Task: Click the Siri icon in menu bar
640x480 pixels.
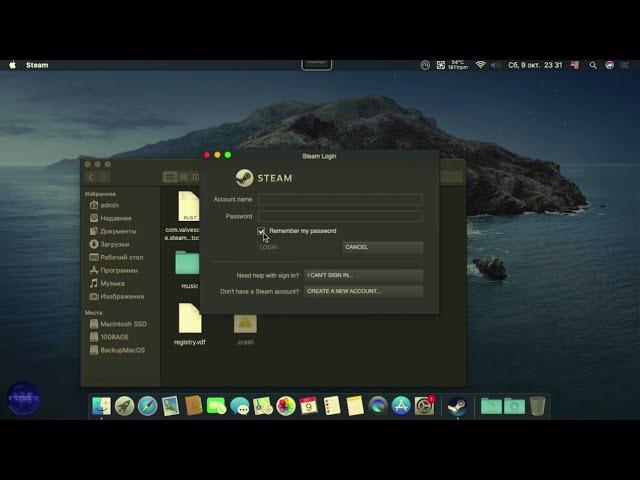Action: 609,65
